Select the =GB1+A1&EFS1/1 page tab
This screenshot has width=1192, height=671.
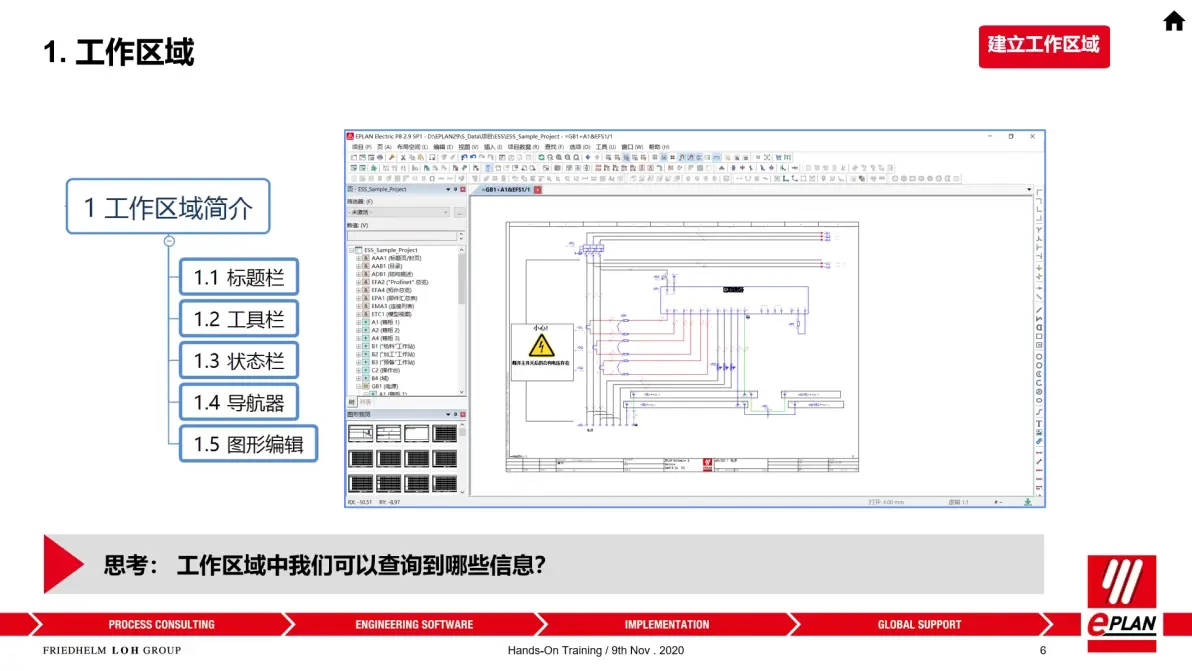(506, 189)
